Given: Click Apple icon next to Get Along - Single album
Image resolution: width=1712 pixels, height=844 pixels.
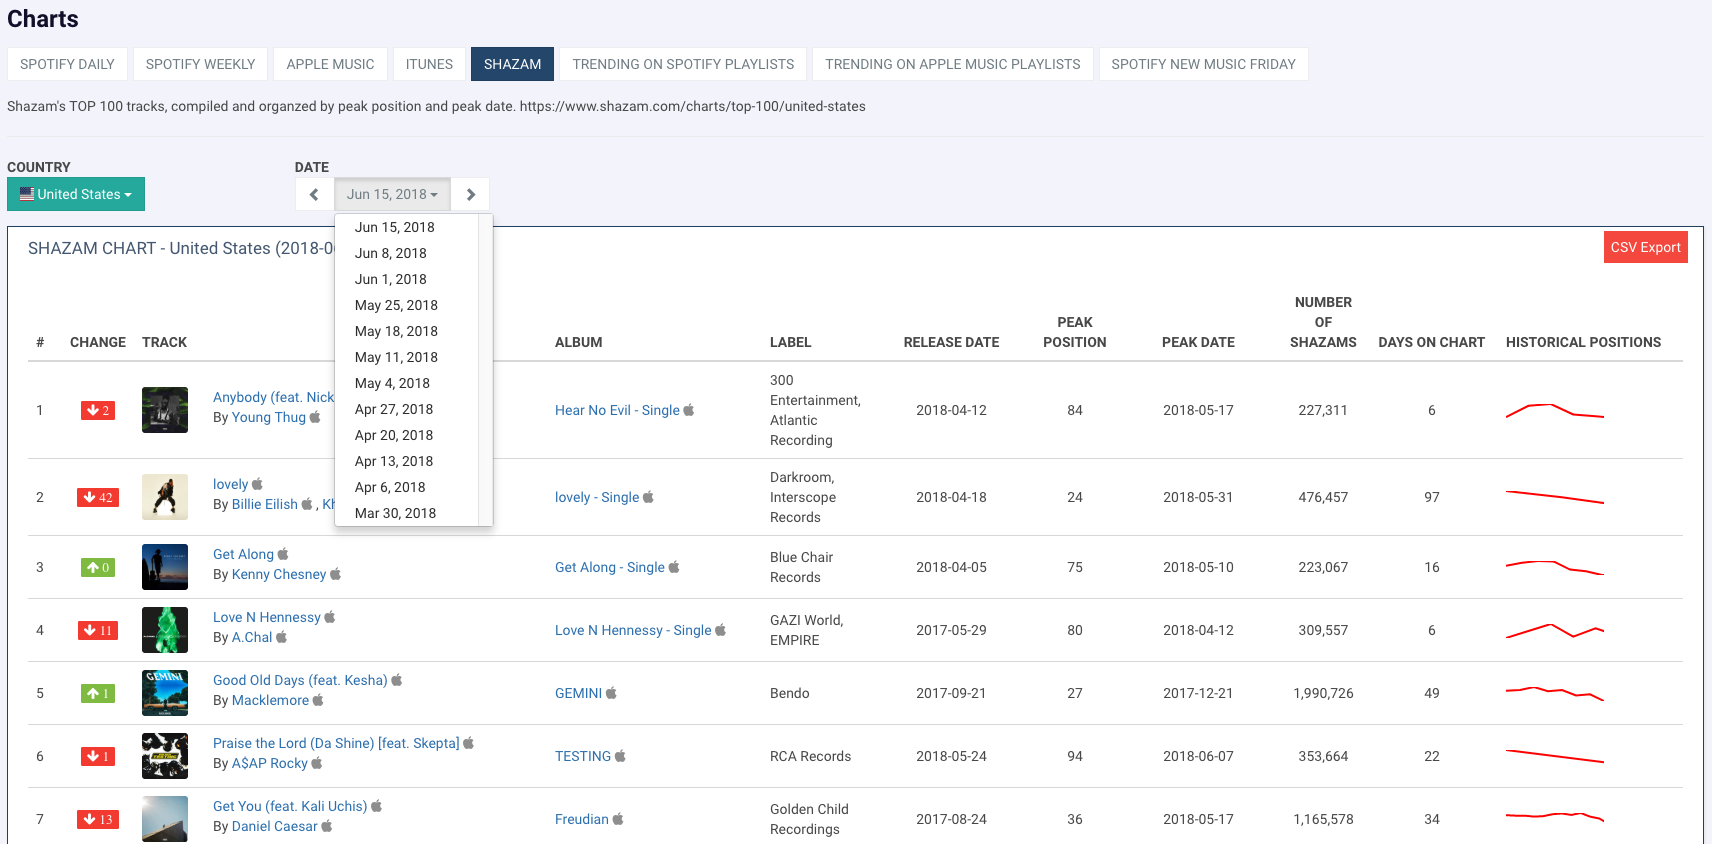Looking at the screenshot, I should click(x=674, y=567).
